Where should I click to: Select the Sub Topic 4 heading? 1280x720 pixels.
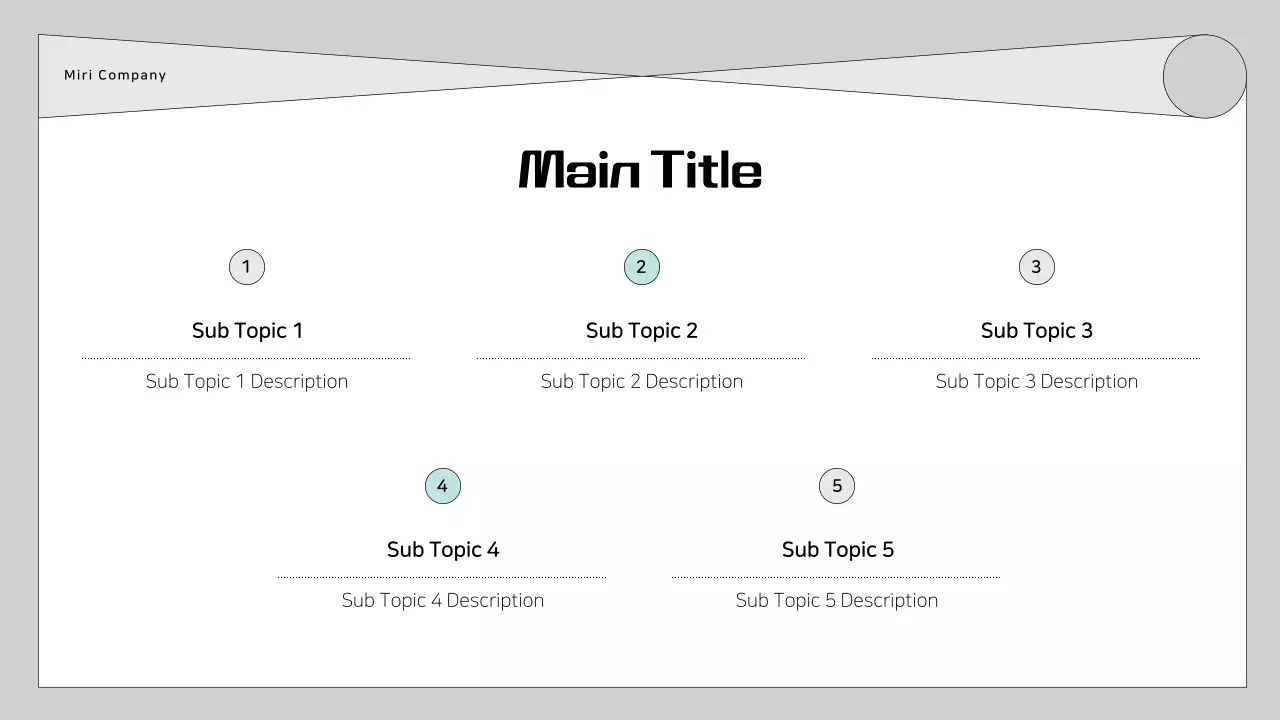pyautogui.click(x=443, y=550)
